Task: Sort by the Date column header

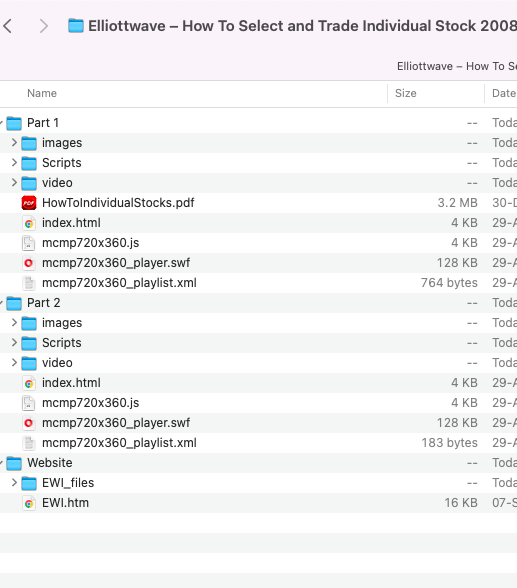Action: [504, 93]
